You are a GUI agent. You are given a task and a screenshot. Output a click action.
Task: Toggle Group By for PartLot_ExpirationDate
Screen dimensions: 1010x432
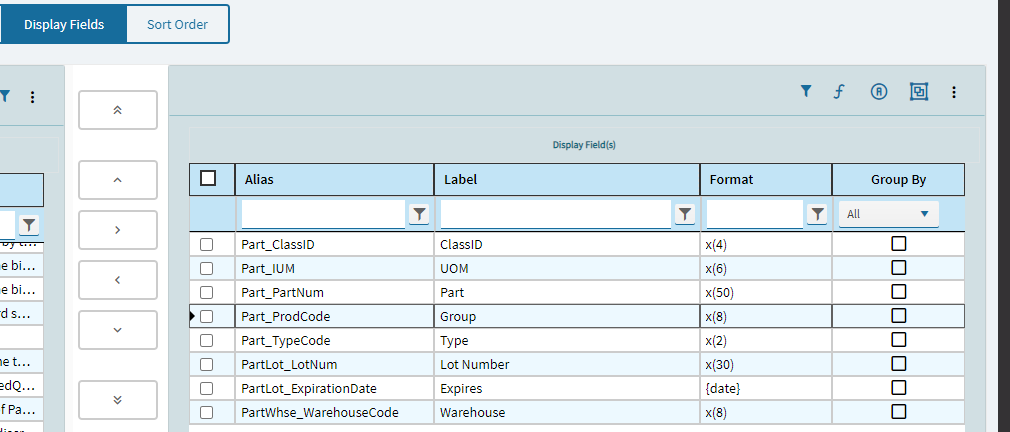point(898,388)
